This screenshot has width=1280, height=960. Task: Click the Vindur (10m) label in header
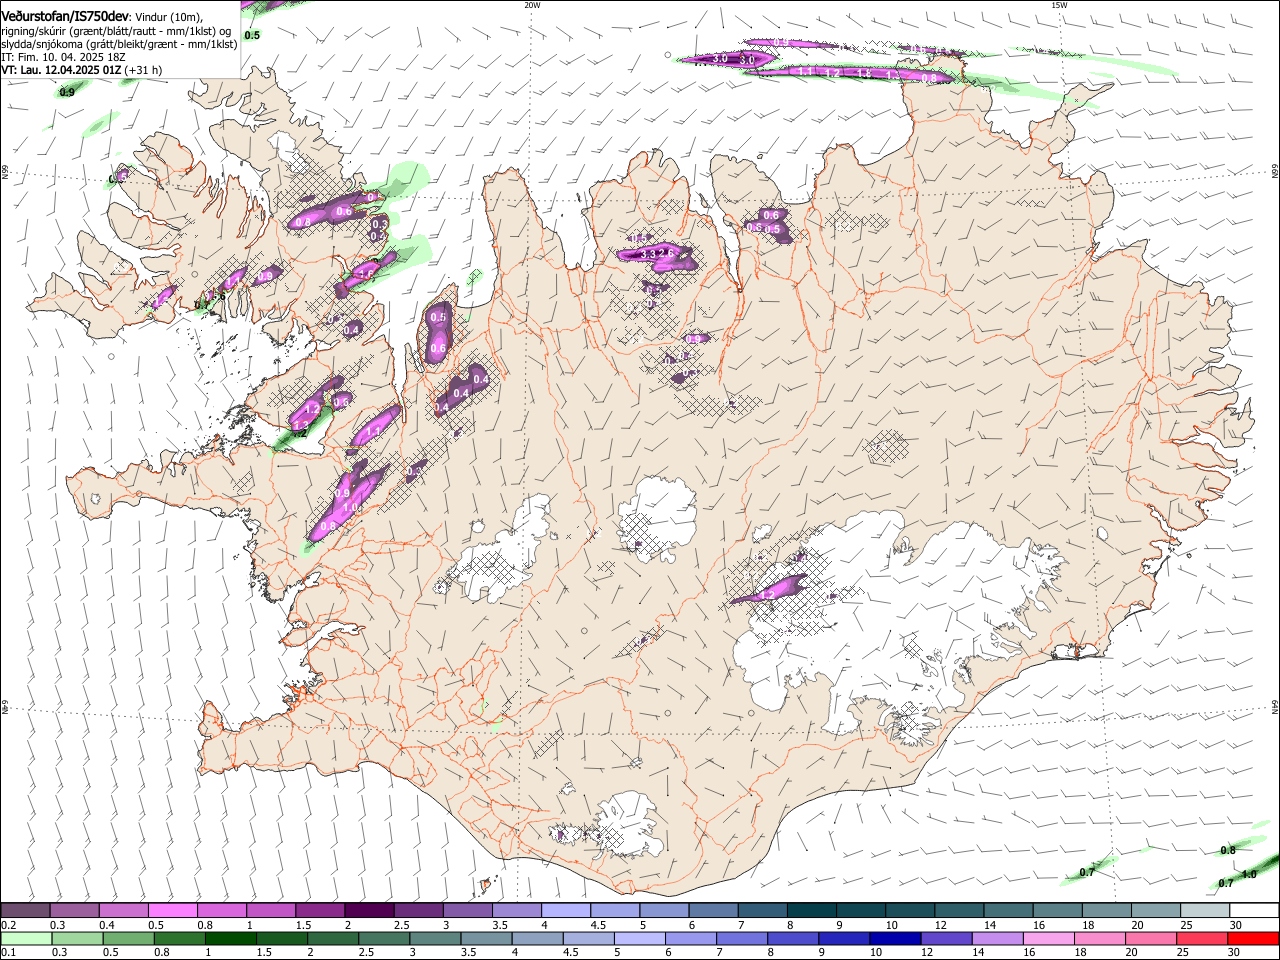(x=168, y=17)
